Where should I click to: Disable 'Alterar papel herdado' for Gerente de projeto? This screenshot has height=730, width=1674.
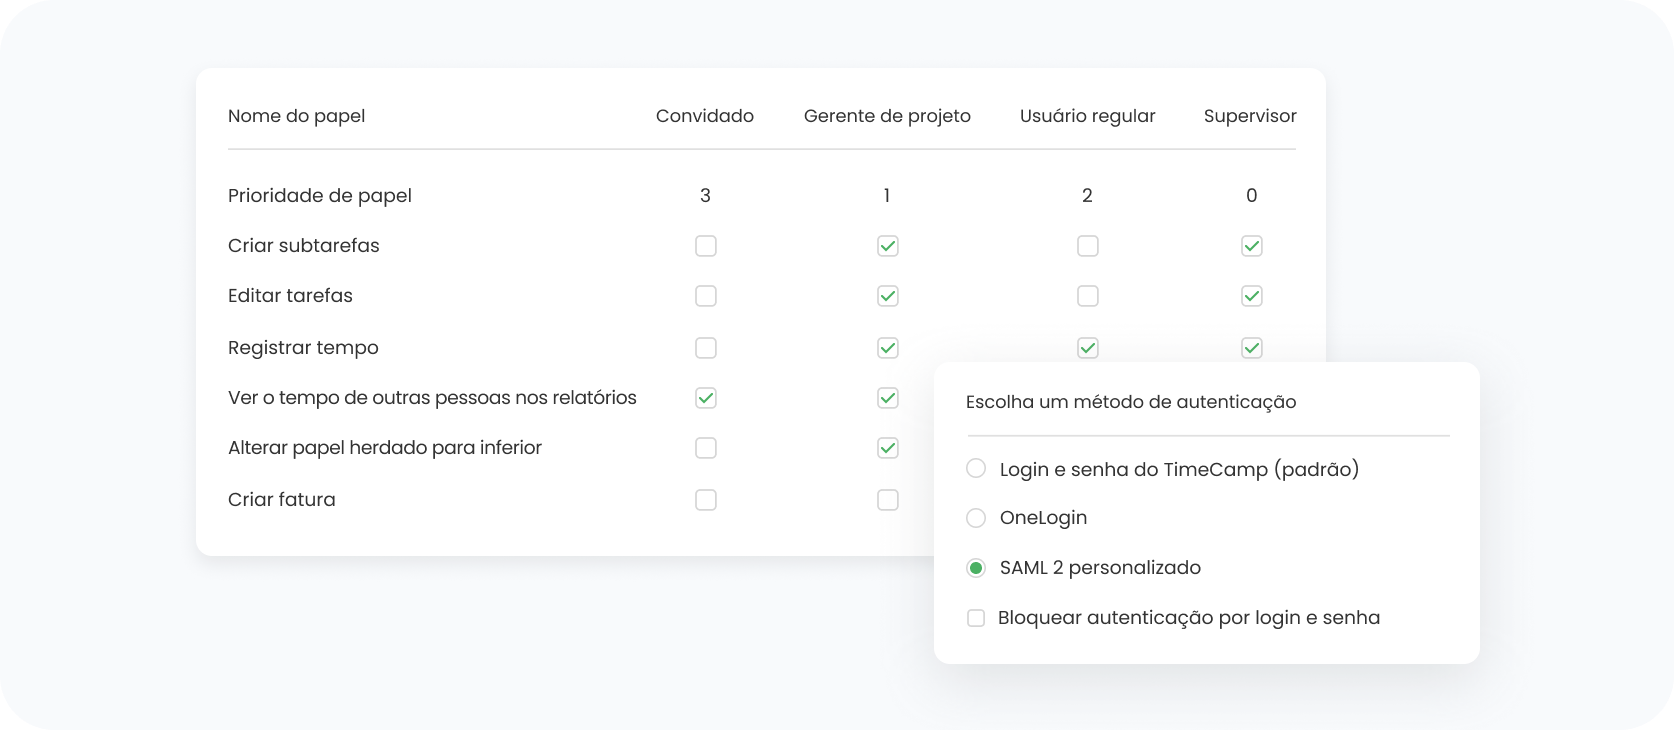pos(887,448)
